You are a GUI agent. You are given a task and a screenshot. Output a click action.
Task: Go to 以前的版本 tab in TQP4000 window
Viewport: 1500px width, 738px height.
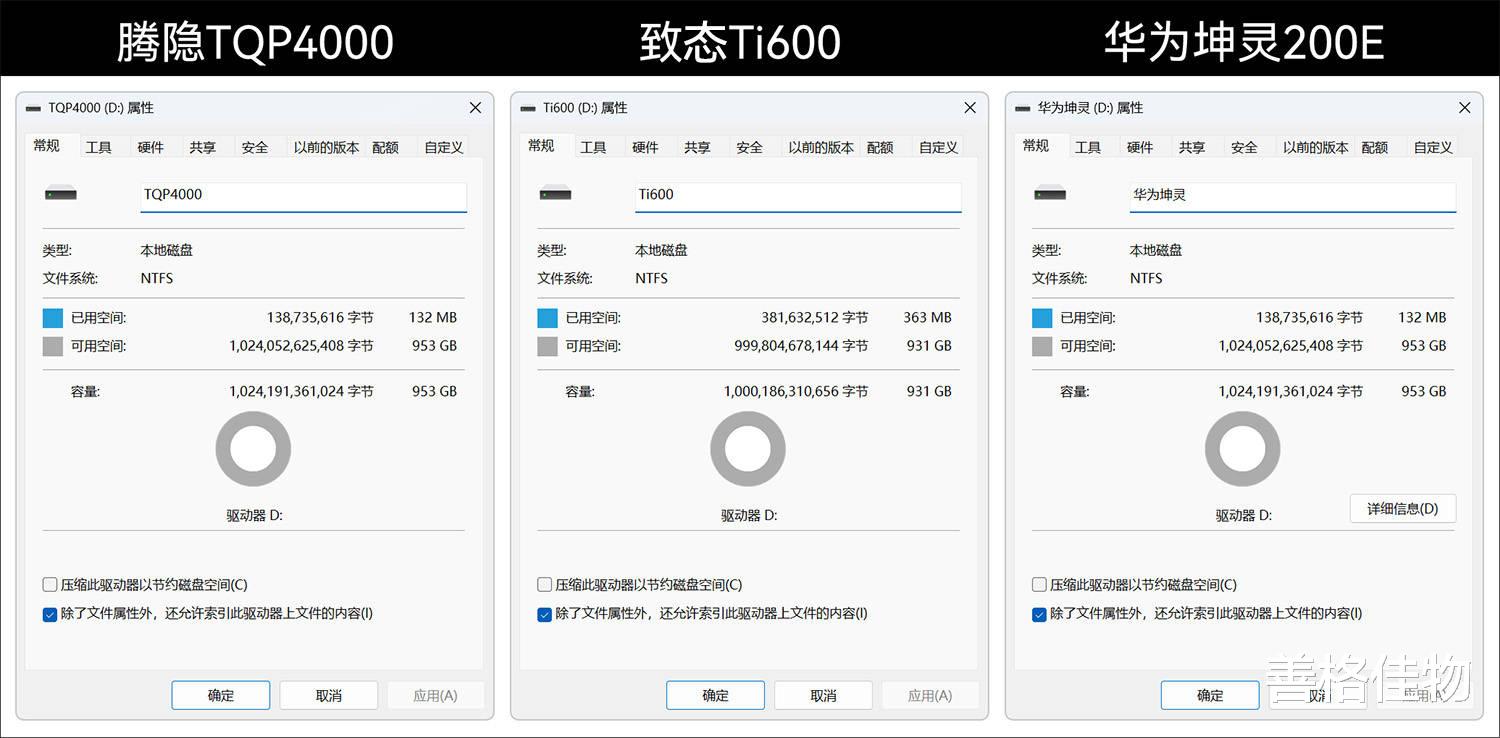(x=326, y=147)
